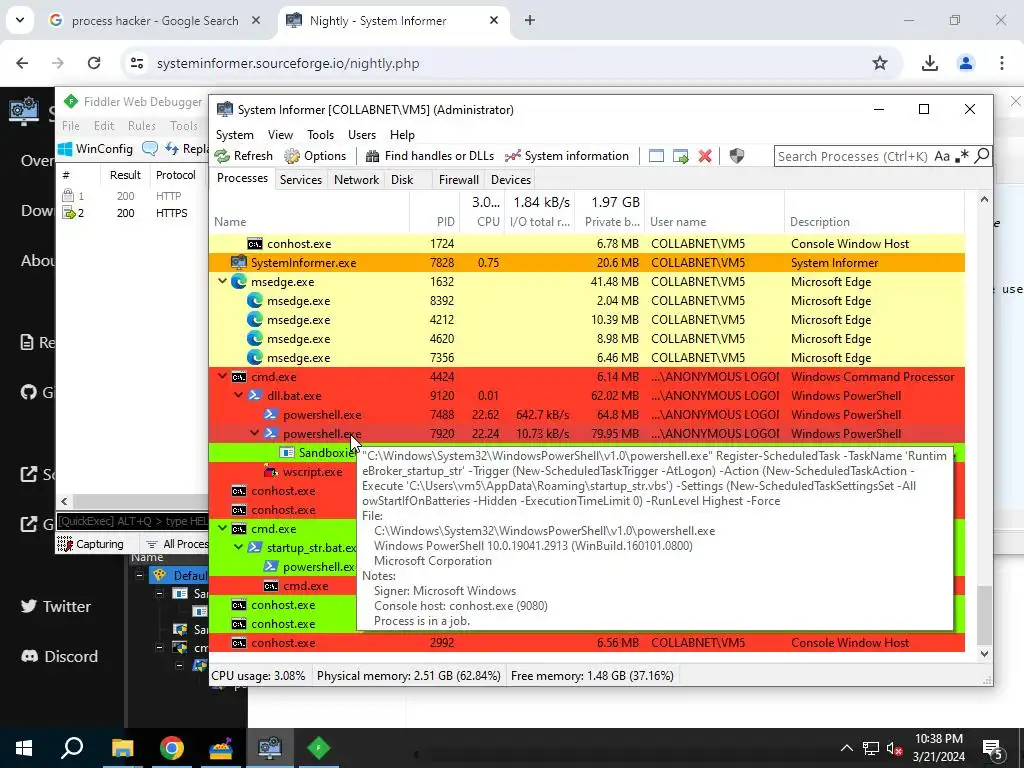Open the Users menu in System Informer
The height and width of the screenshot is (768, 1024).
(x=362, y=135)
